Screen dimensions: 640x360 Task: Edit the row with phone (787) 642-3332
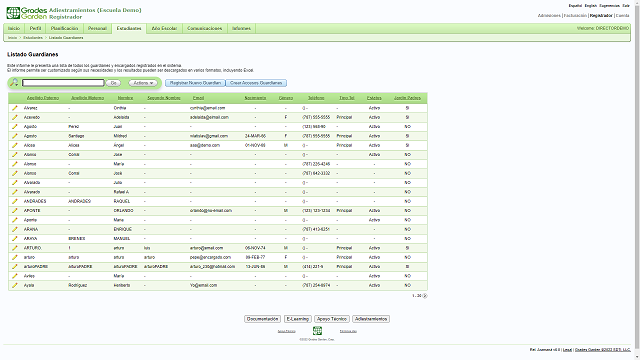[15, 173]
